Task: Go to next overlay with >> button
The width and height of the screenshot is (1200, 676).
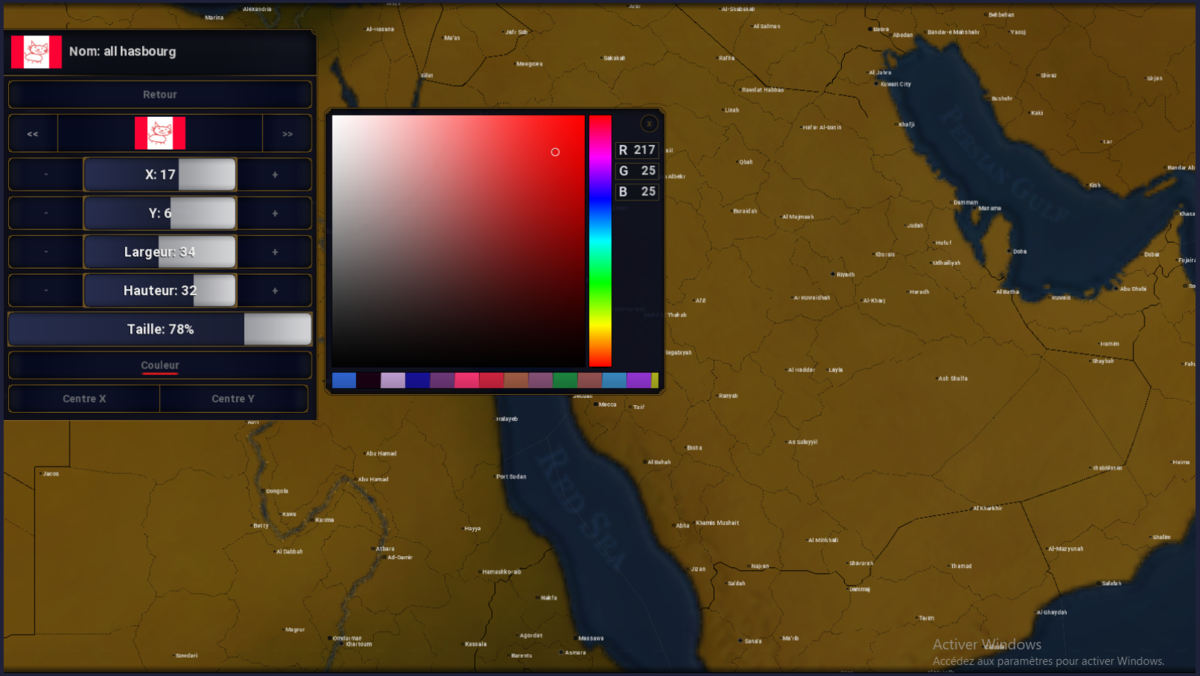Action: (287, 134)
